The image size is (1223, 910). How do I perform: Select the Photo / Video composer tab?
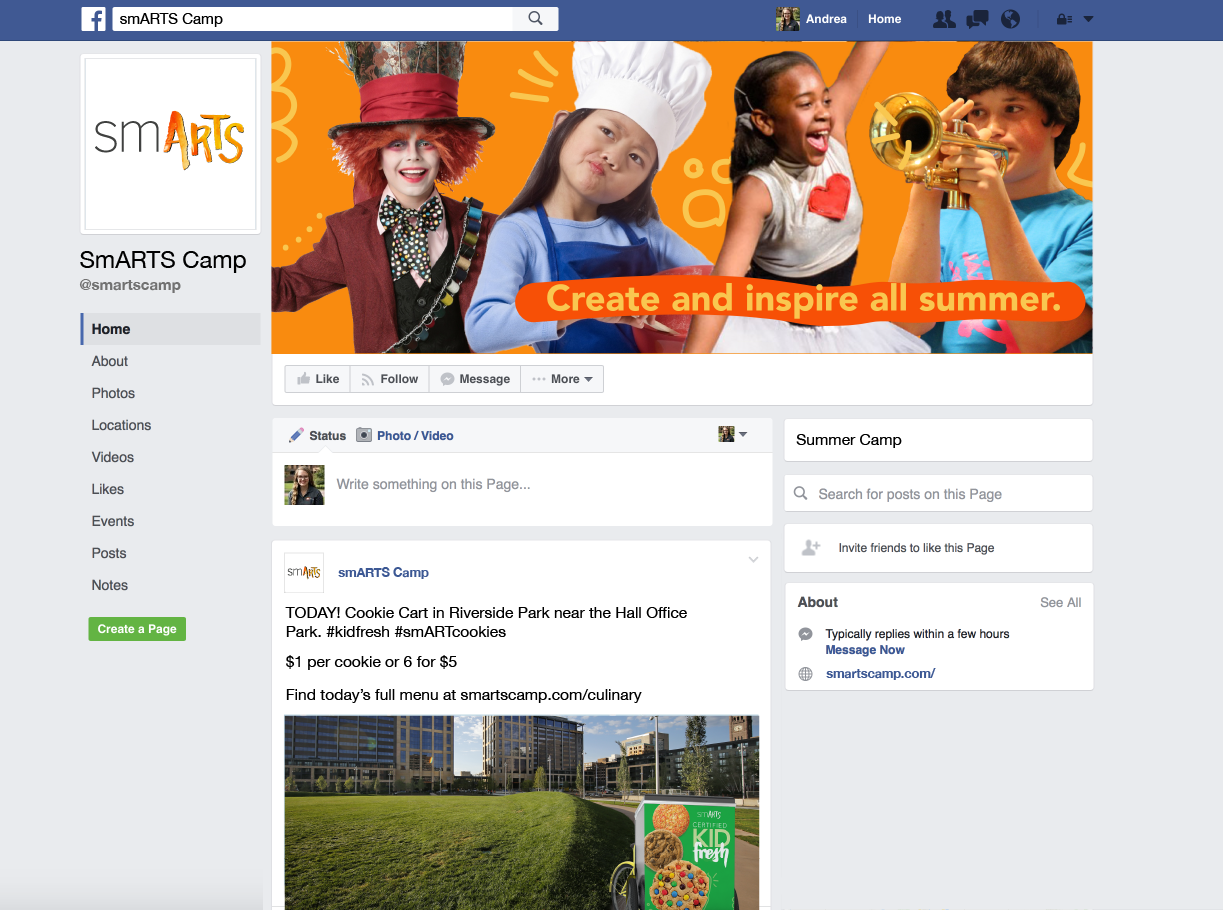pos(405,435)
